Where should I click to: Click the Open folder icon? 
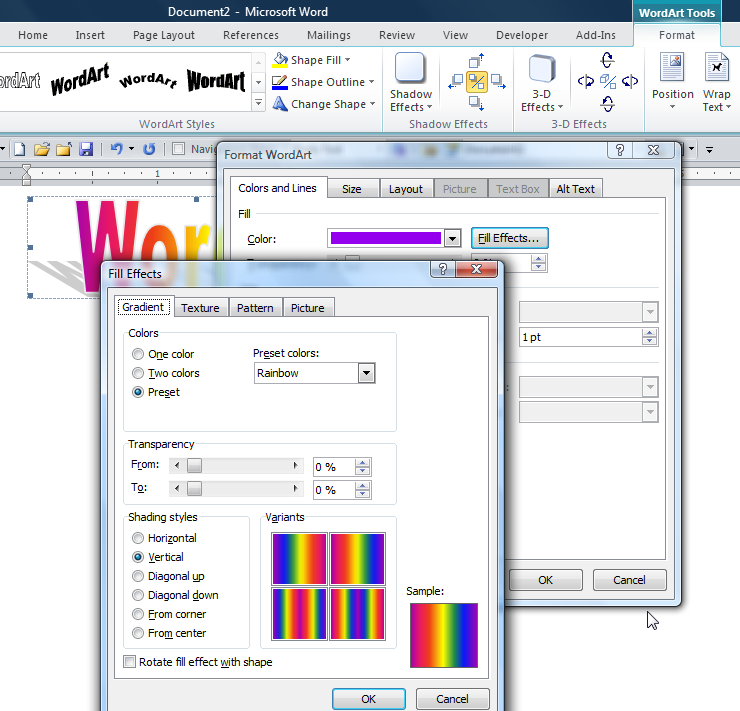coord(42,150)
